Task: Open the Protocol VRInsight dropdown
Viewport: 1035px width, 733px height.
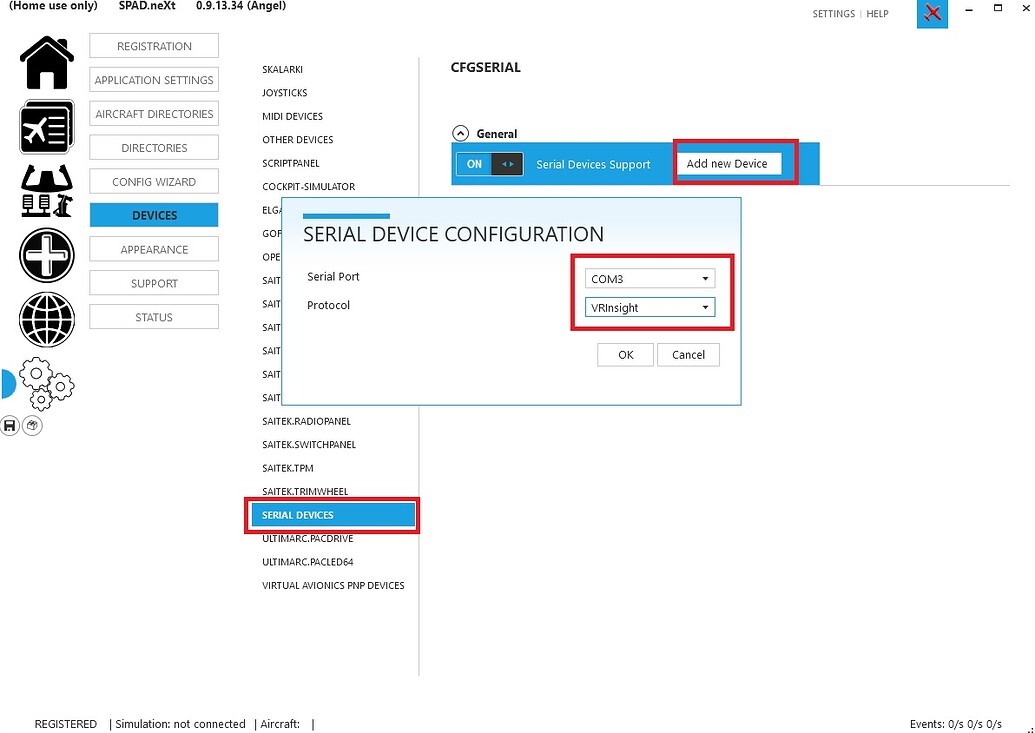Action: tap(650, 308)
